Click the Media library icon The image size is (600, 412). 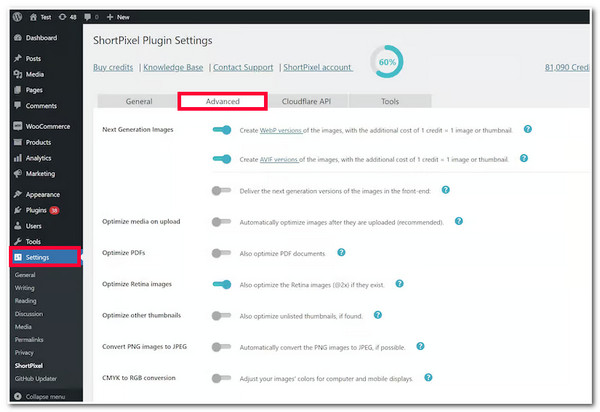click(x=18, y=74)
